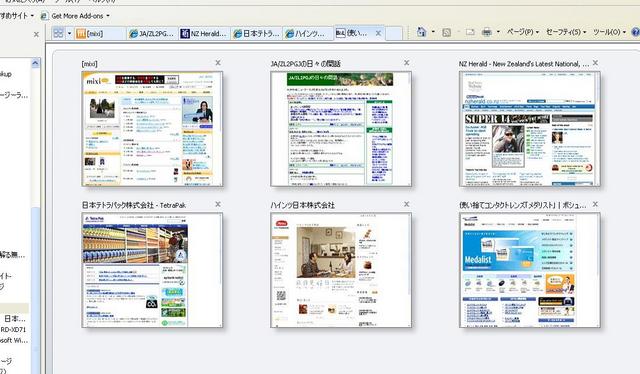Open the Quick Tabs dropdown arrow
The width and height of the screenshot is (640, 374).
pyautogui.click(x=69, y=33)
